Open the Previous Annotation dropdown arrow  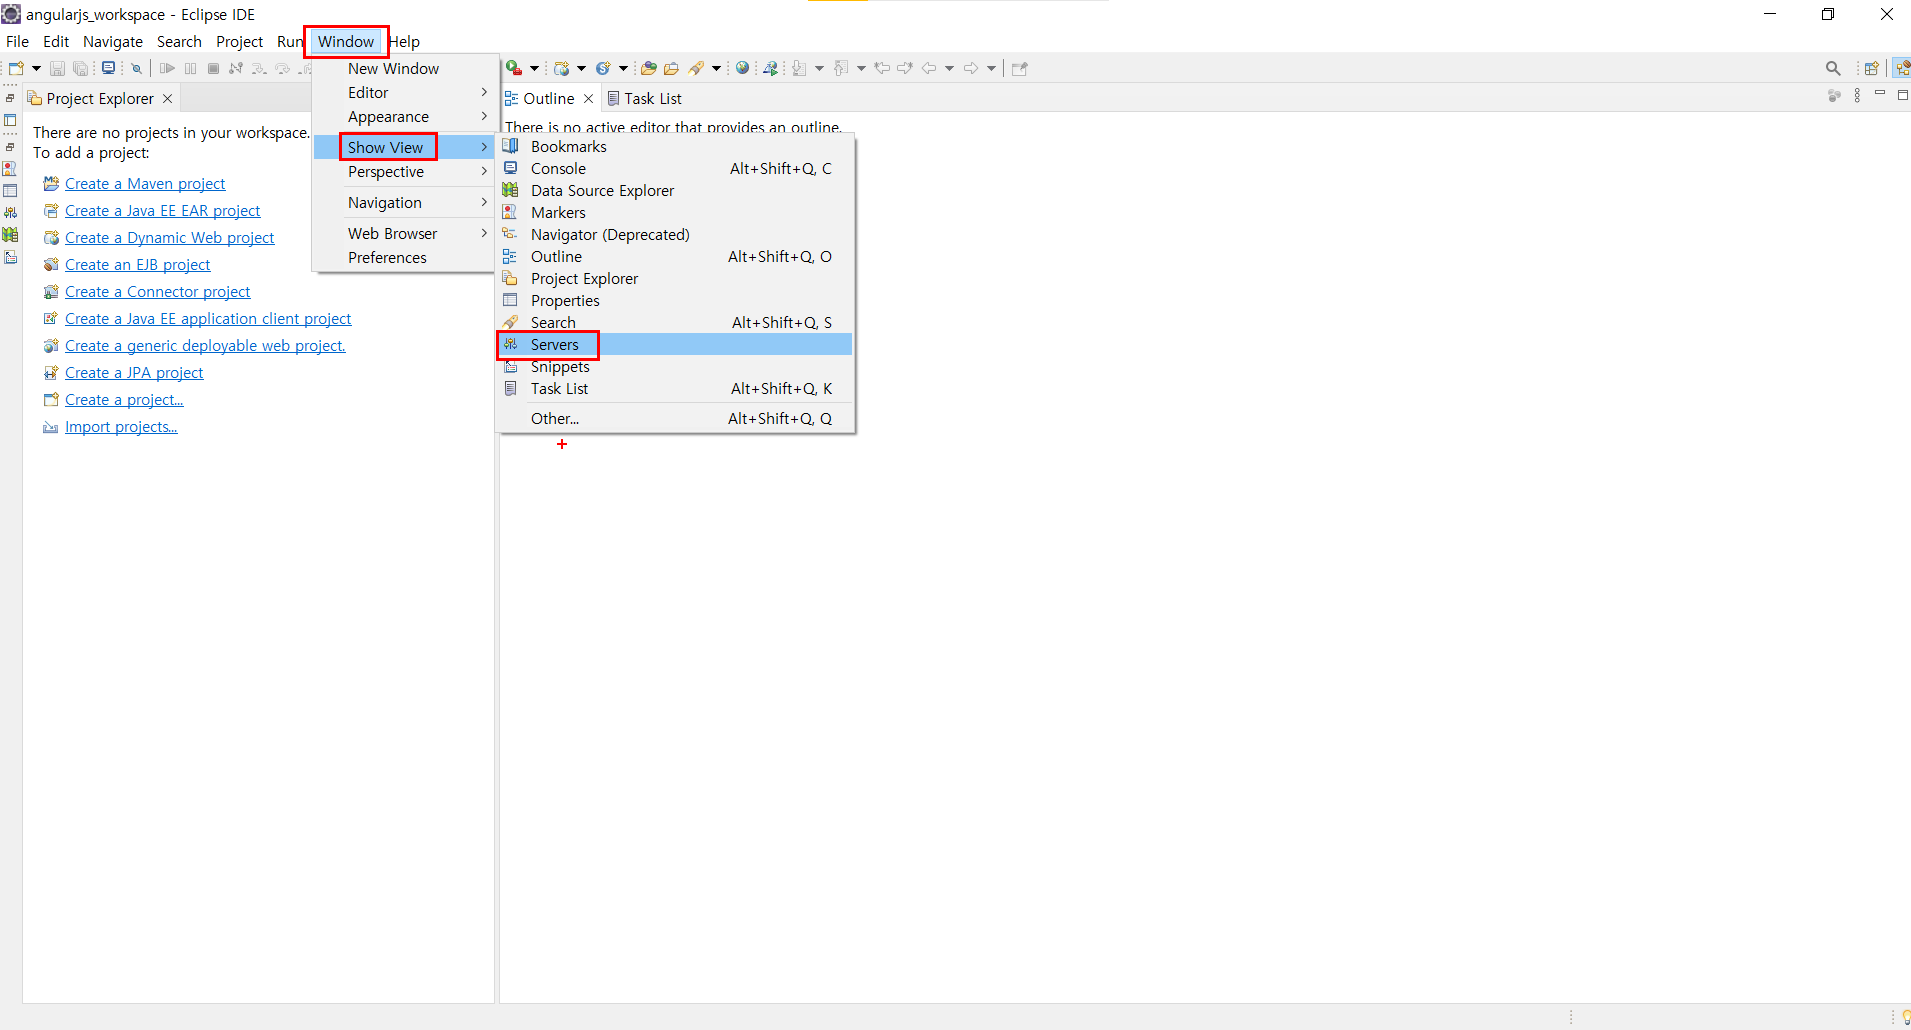(861, 68)
